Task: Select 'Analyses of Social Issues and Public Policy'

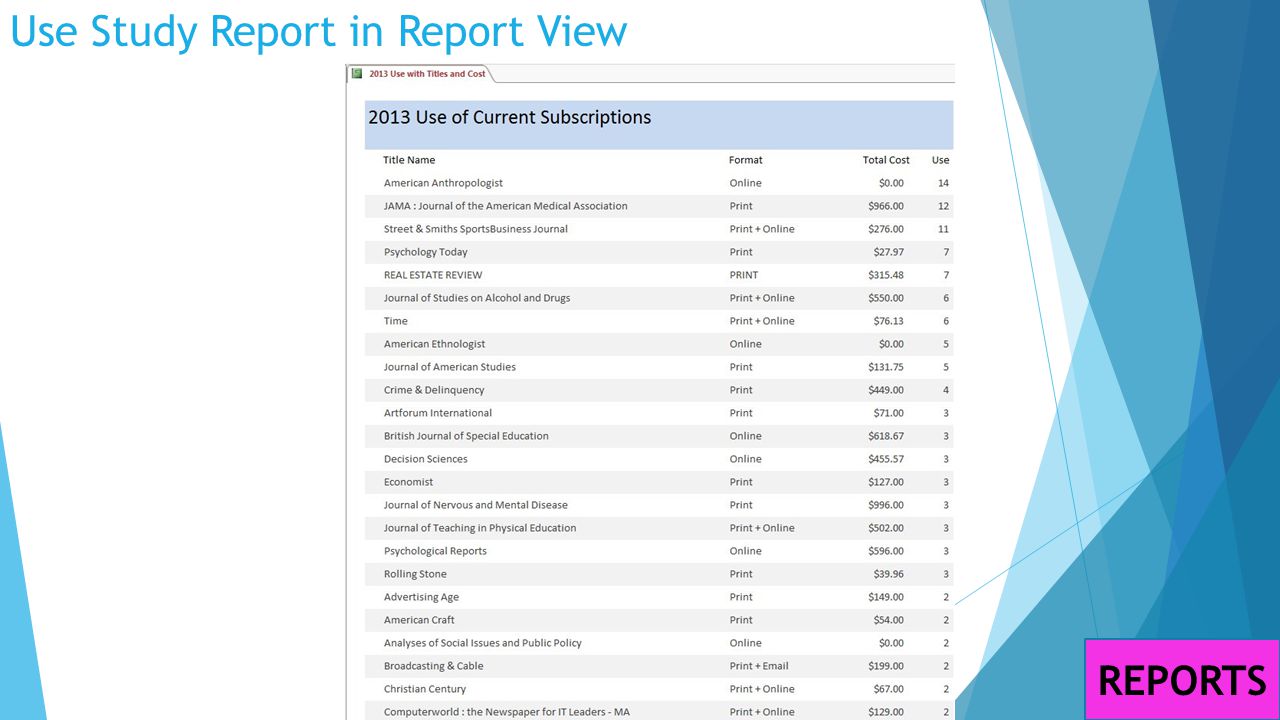Action: [483, 643]
